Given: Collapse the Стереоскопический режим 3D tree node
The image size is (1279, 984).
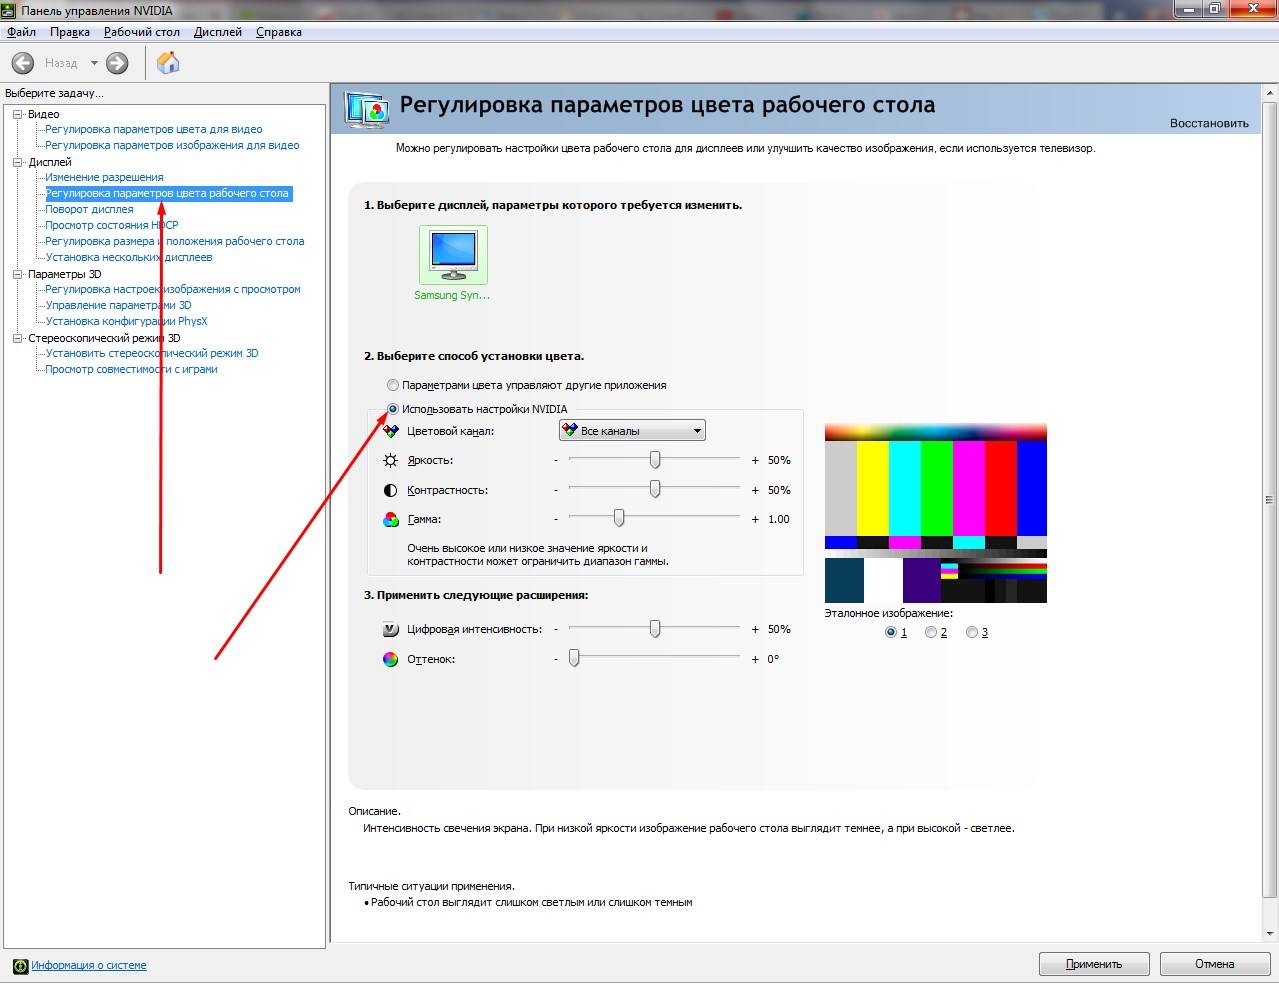Looking at the screenshot, I should coord(18,338).
